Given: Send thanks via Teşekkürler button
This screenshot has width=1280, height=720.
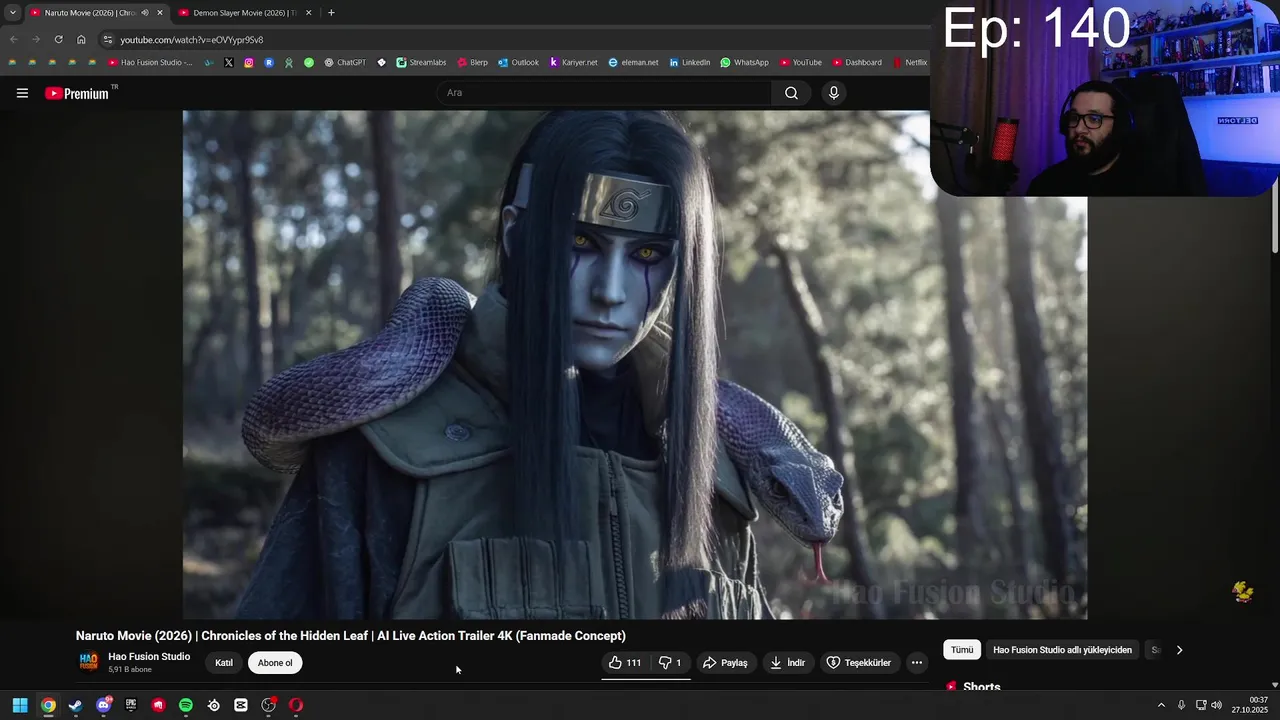Looking at the screenshot, I should pos(859,663).
